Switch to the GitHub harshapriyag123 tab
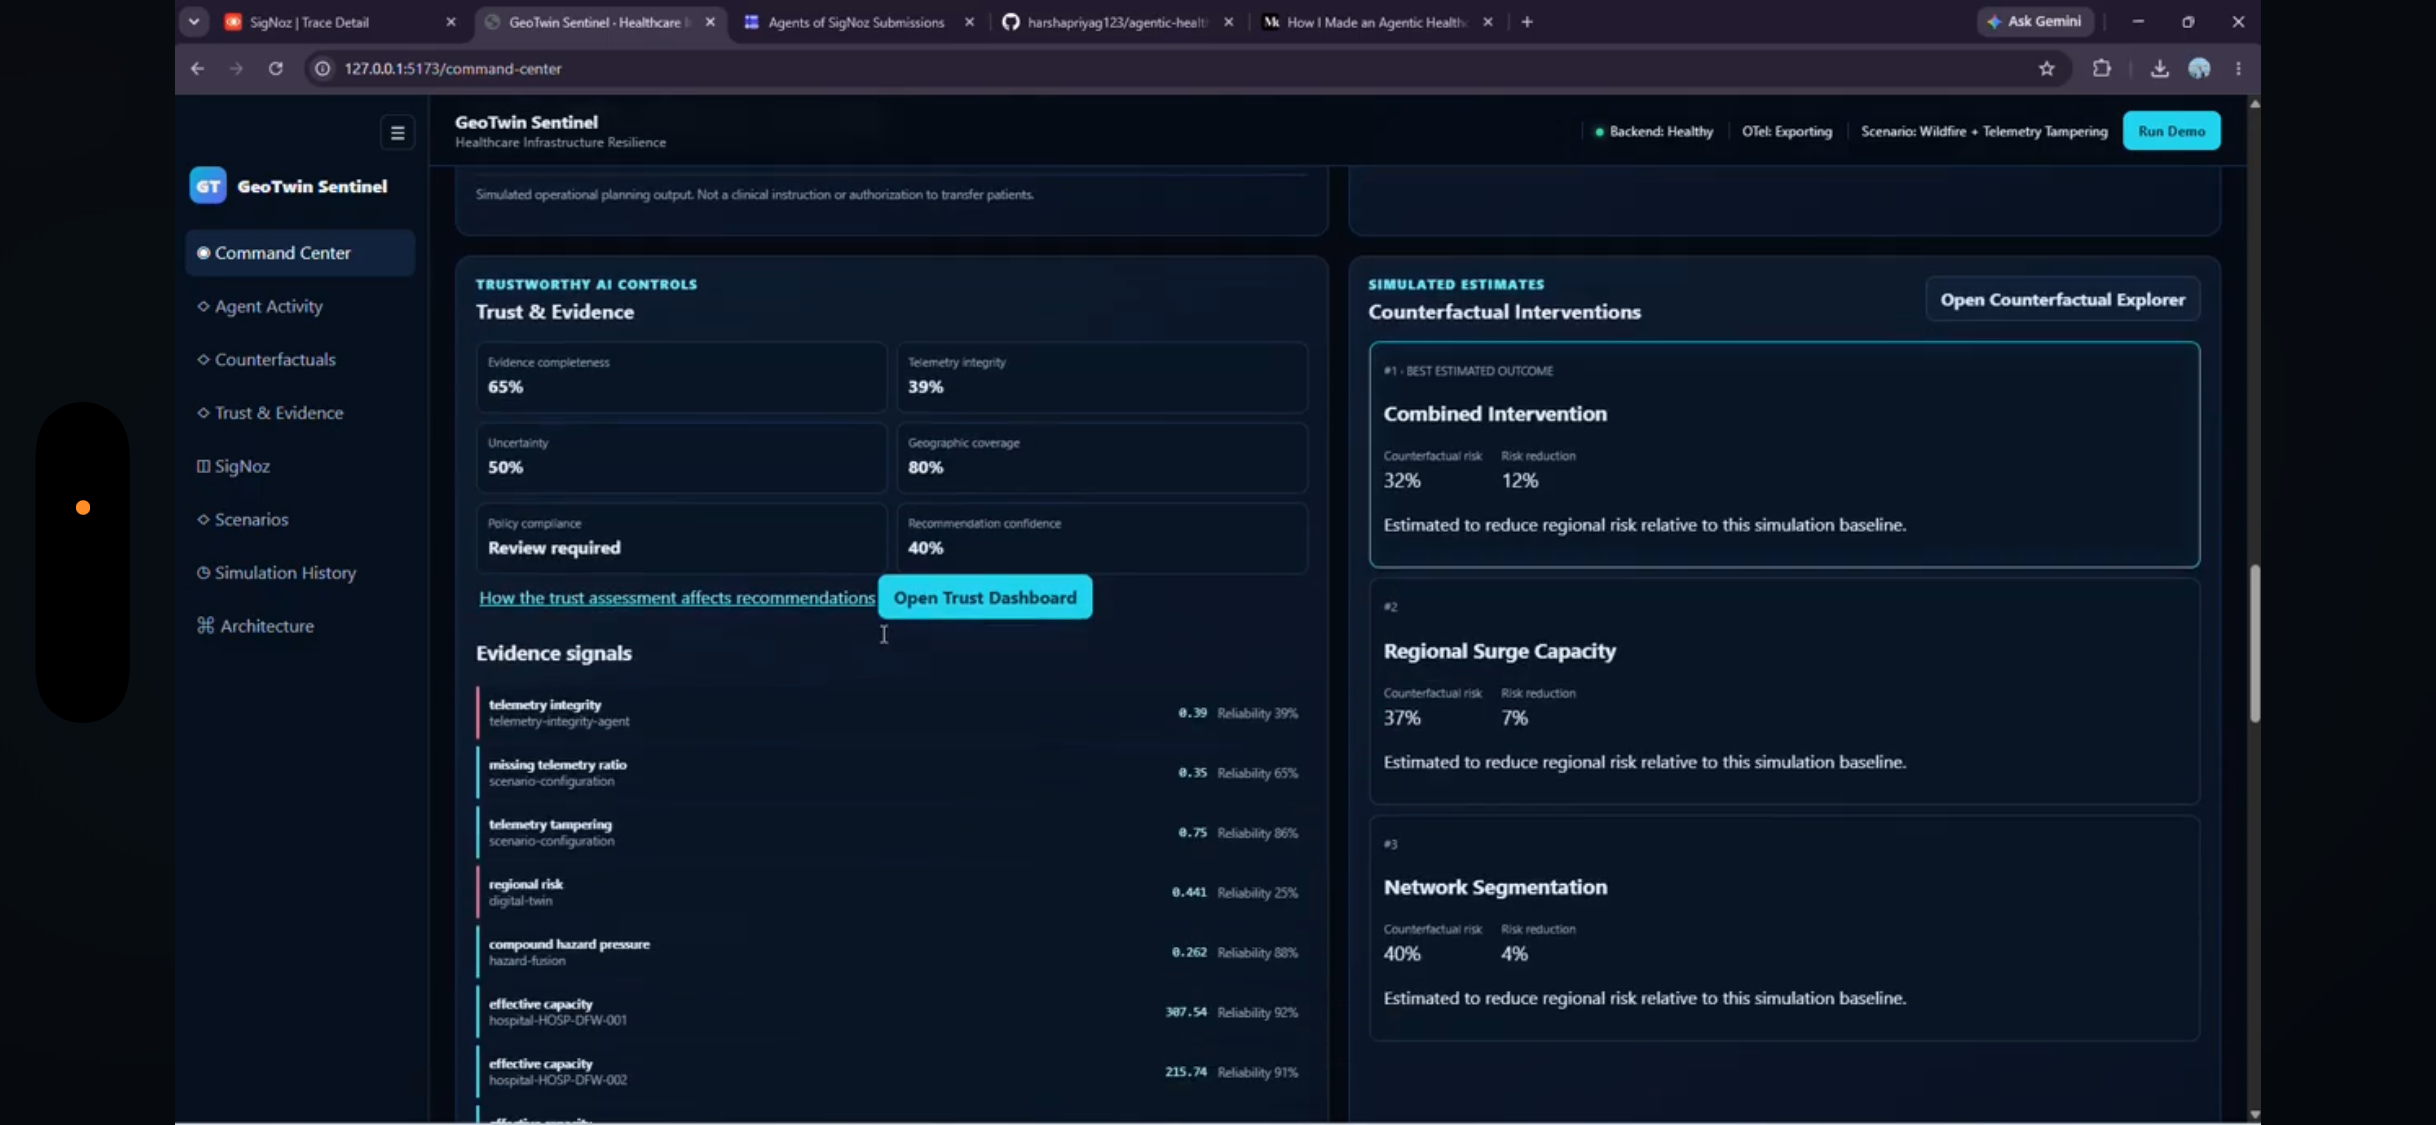The height and width of the screenshot is (1125, 2436). coord(1117,22)
